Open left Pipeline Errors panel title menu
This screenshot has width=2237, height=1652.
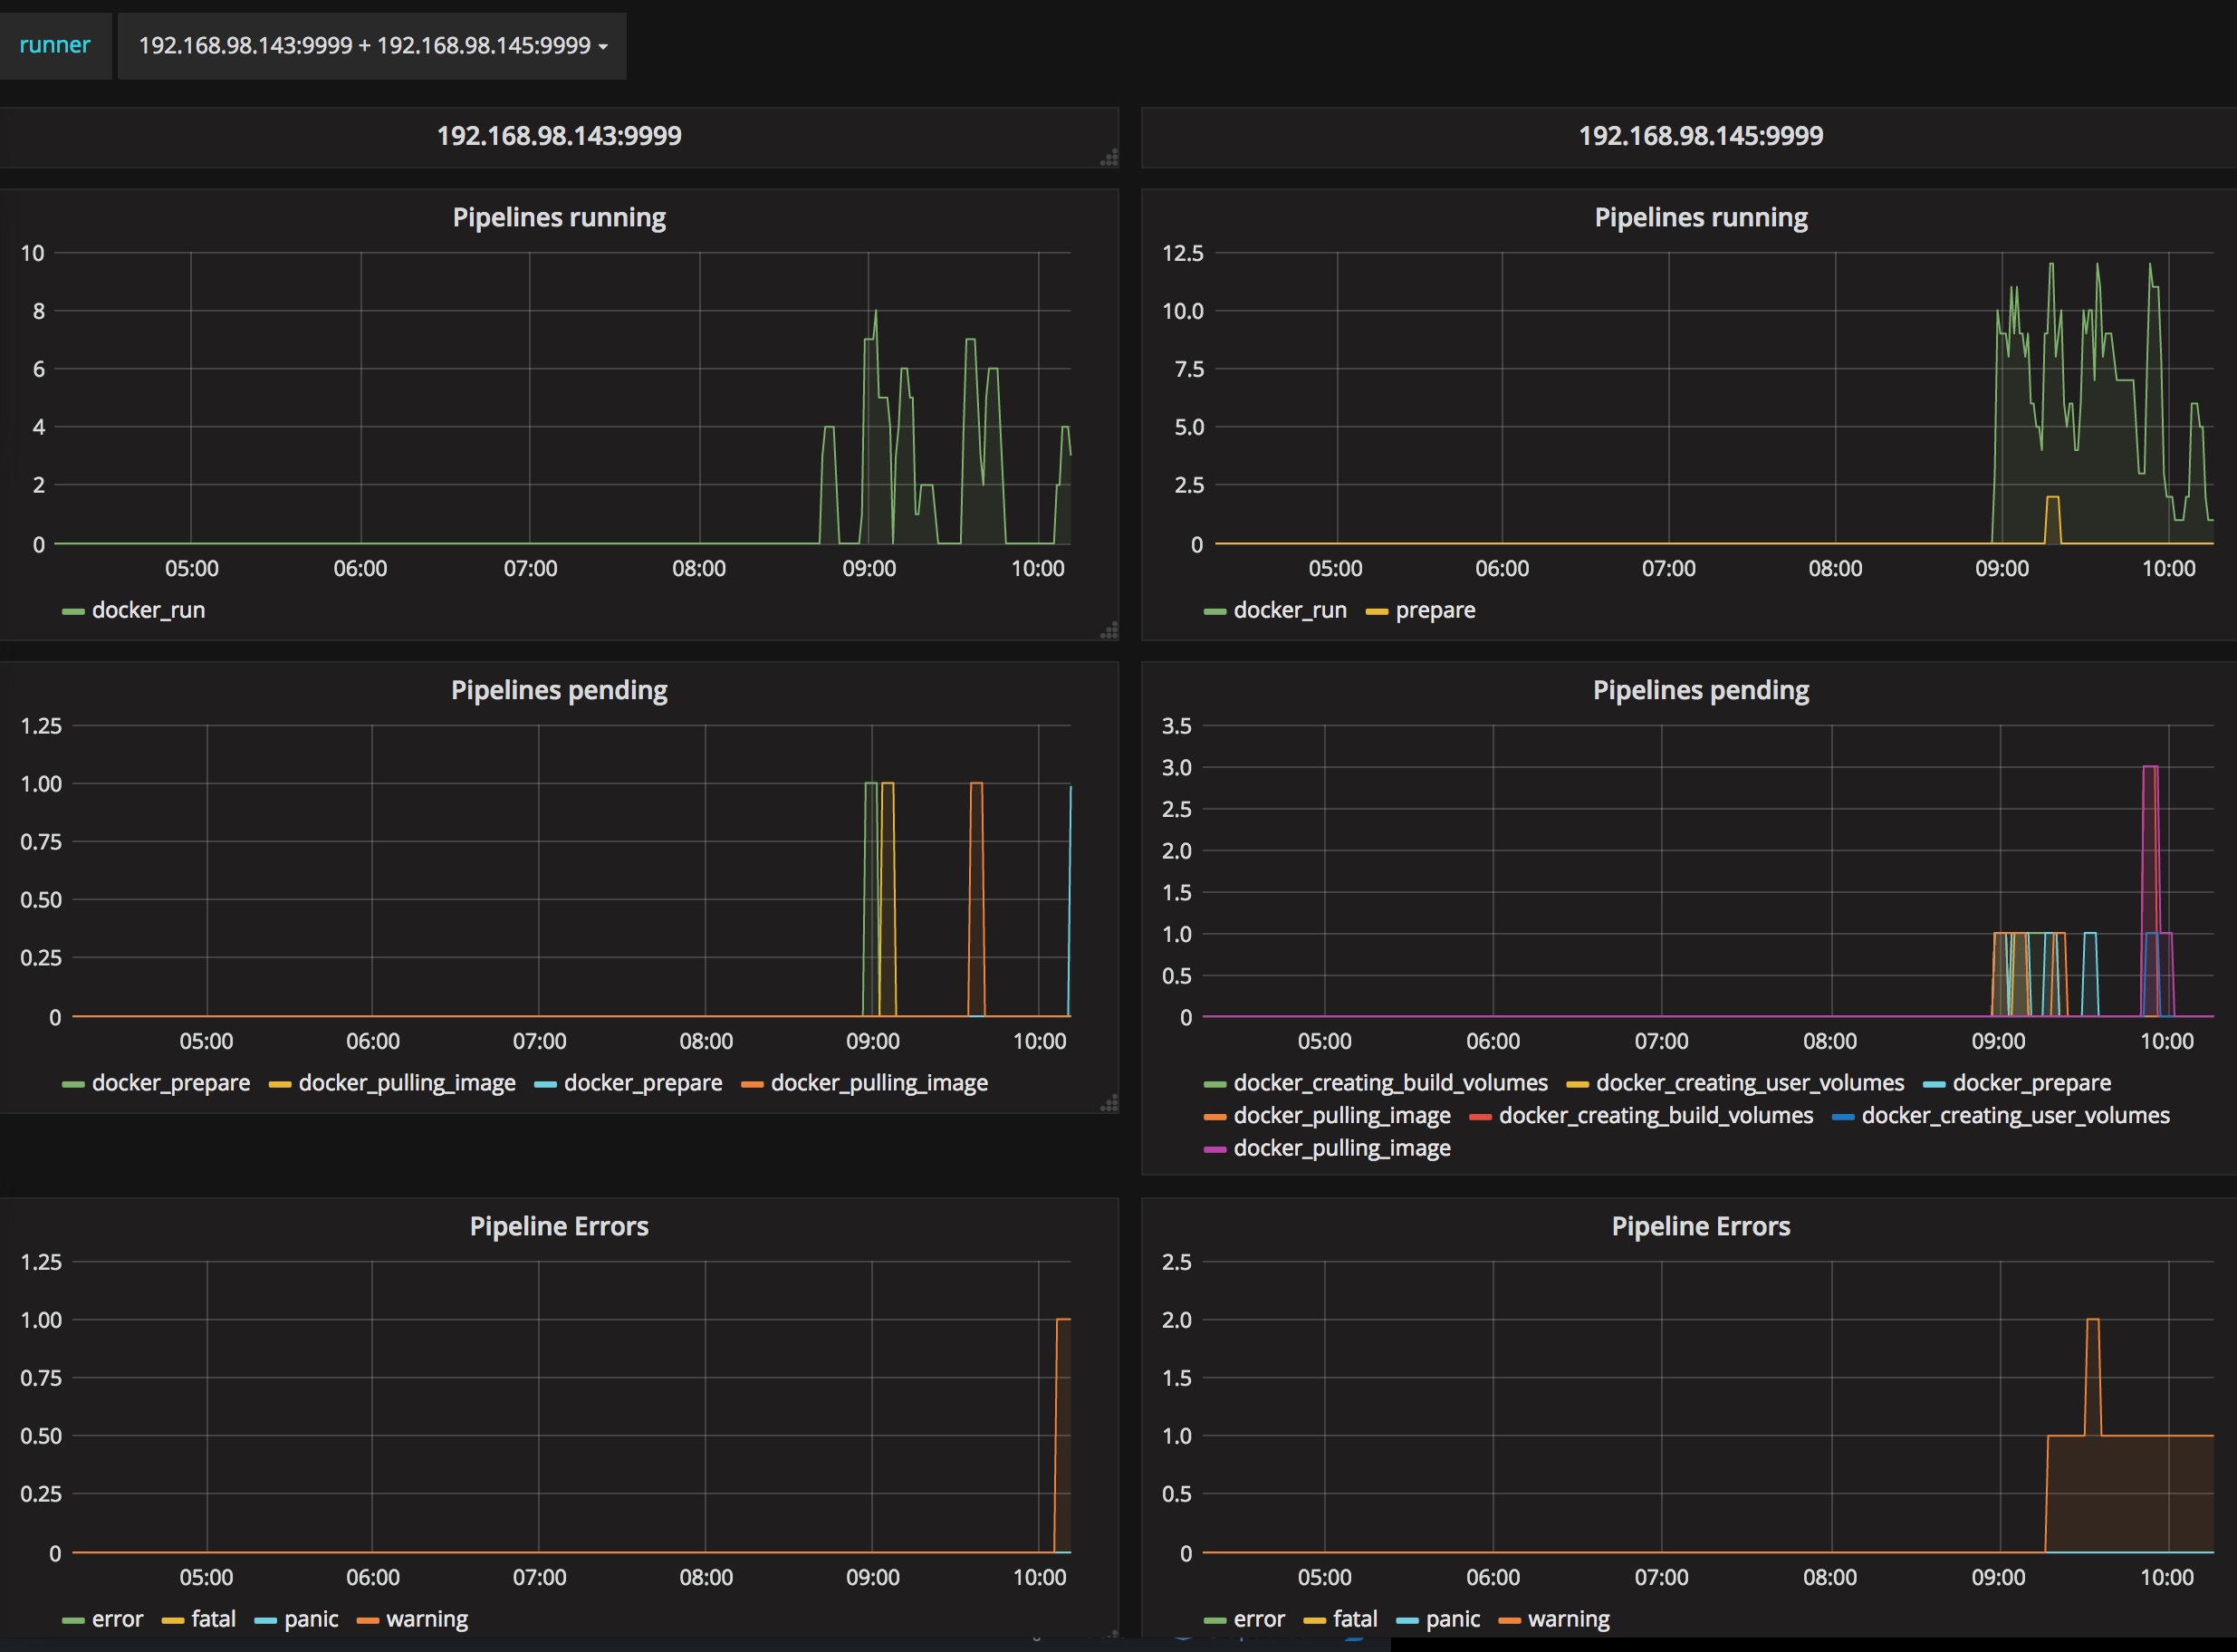click(x=559, y=1227)
